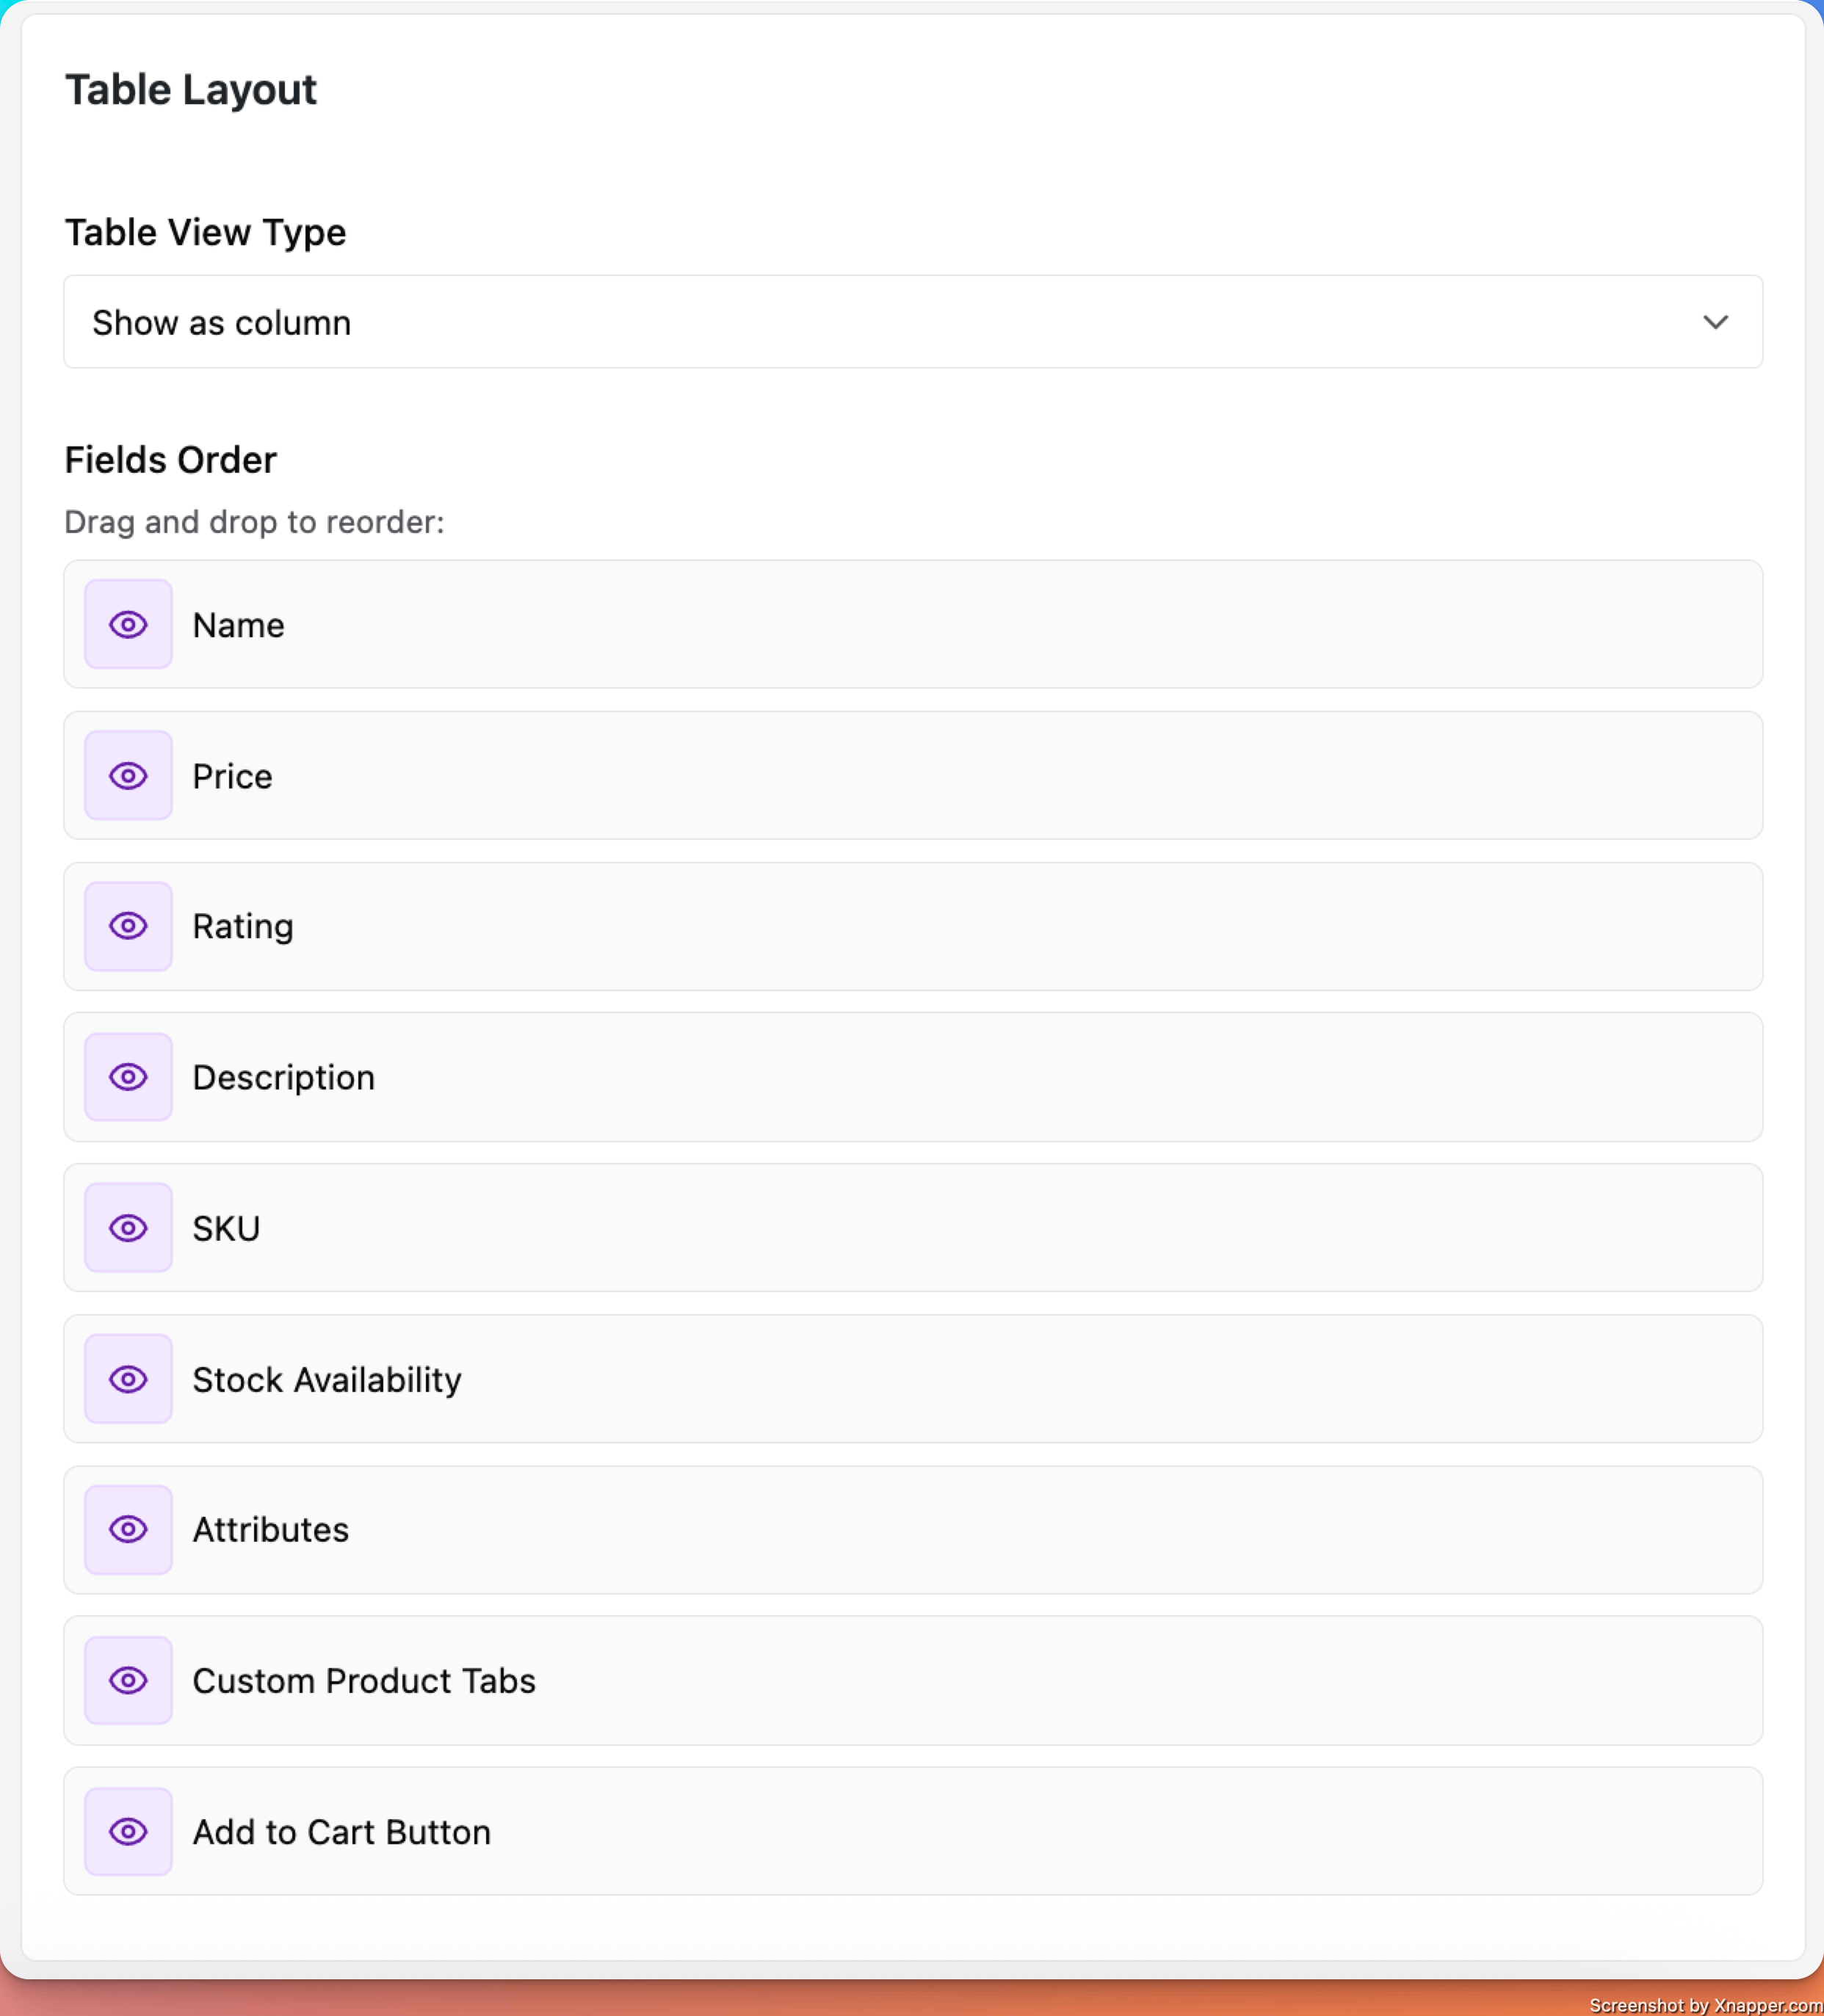The image size is (1824, 2016).
Task: Click the SKU eye visibility icon
Action: click(x=128, y=1228)
